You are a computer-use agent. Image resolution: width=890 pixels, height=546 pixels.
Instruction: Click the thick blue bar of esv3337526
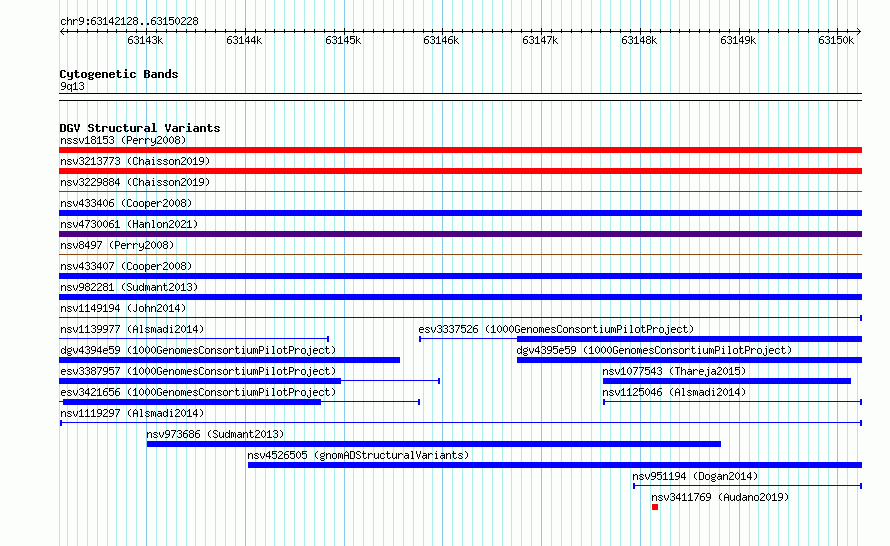coord(689,339)
